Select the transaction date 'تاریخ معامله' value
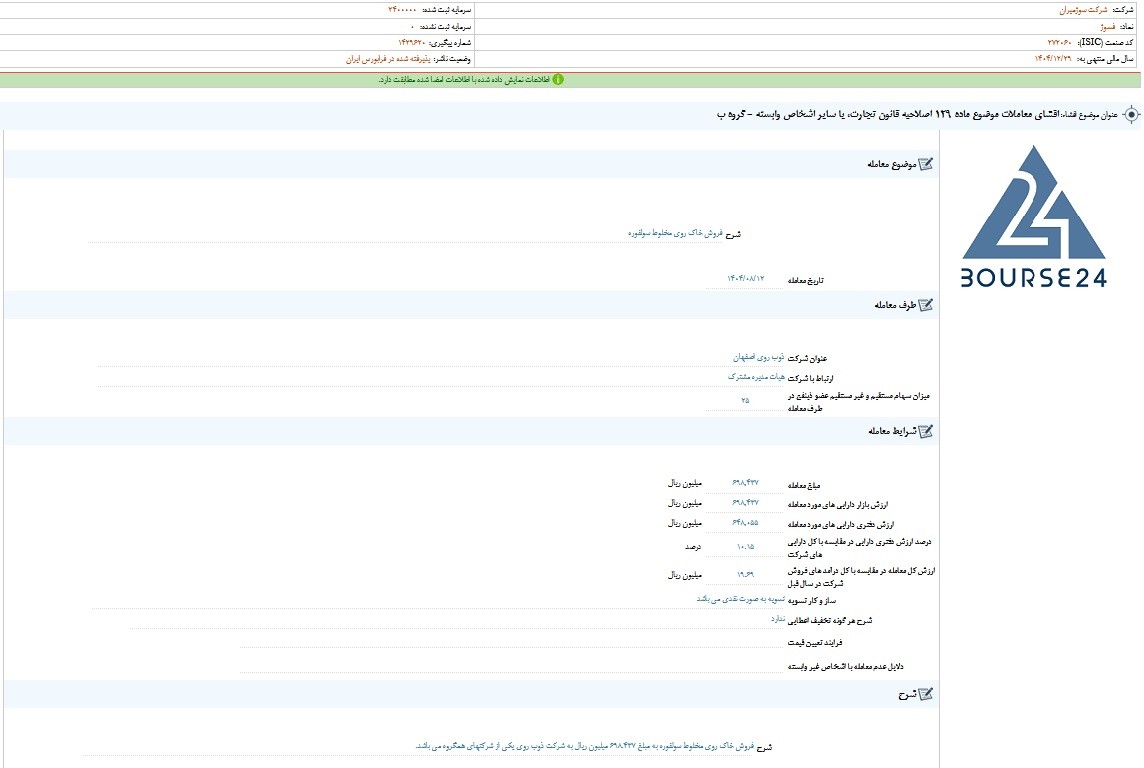 [745, 279]
